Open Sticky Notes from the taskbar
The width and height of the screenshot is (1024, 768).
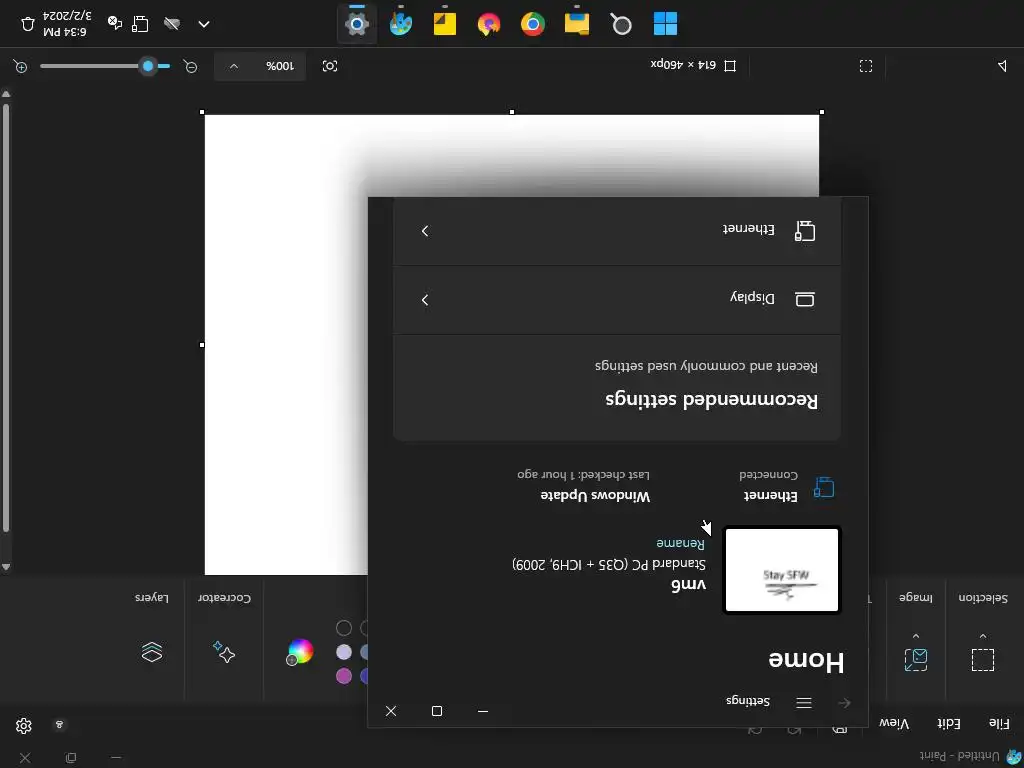click(x=445, y=24)
